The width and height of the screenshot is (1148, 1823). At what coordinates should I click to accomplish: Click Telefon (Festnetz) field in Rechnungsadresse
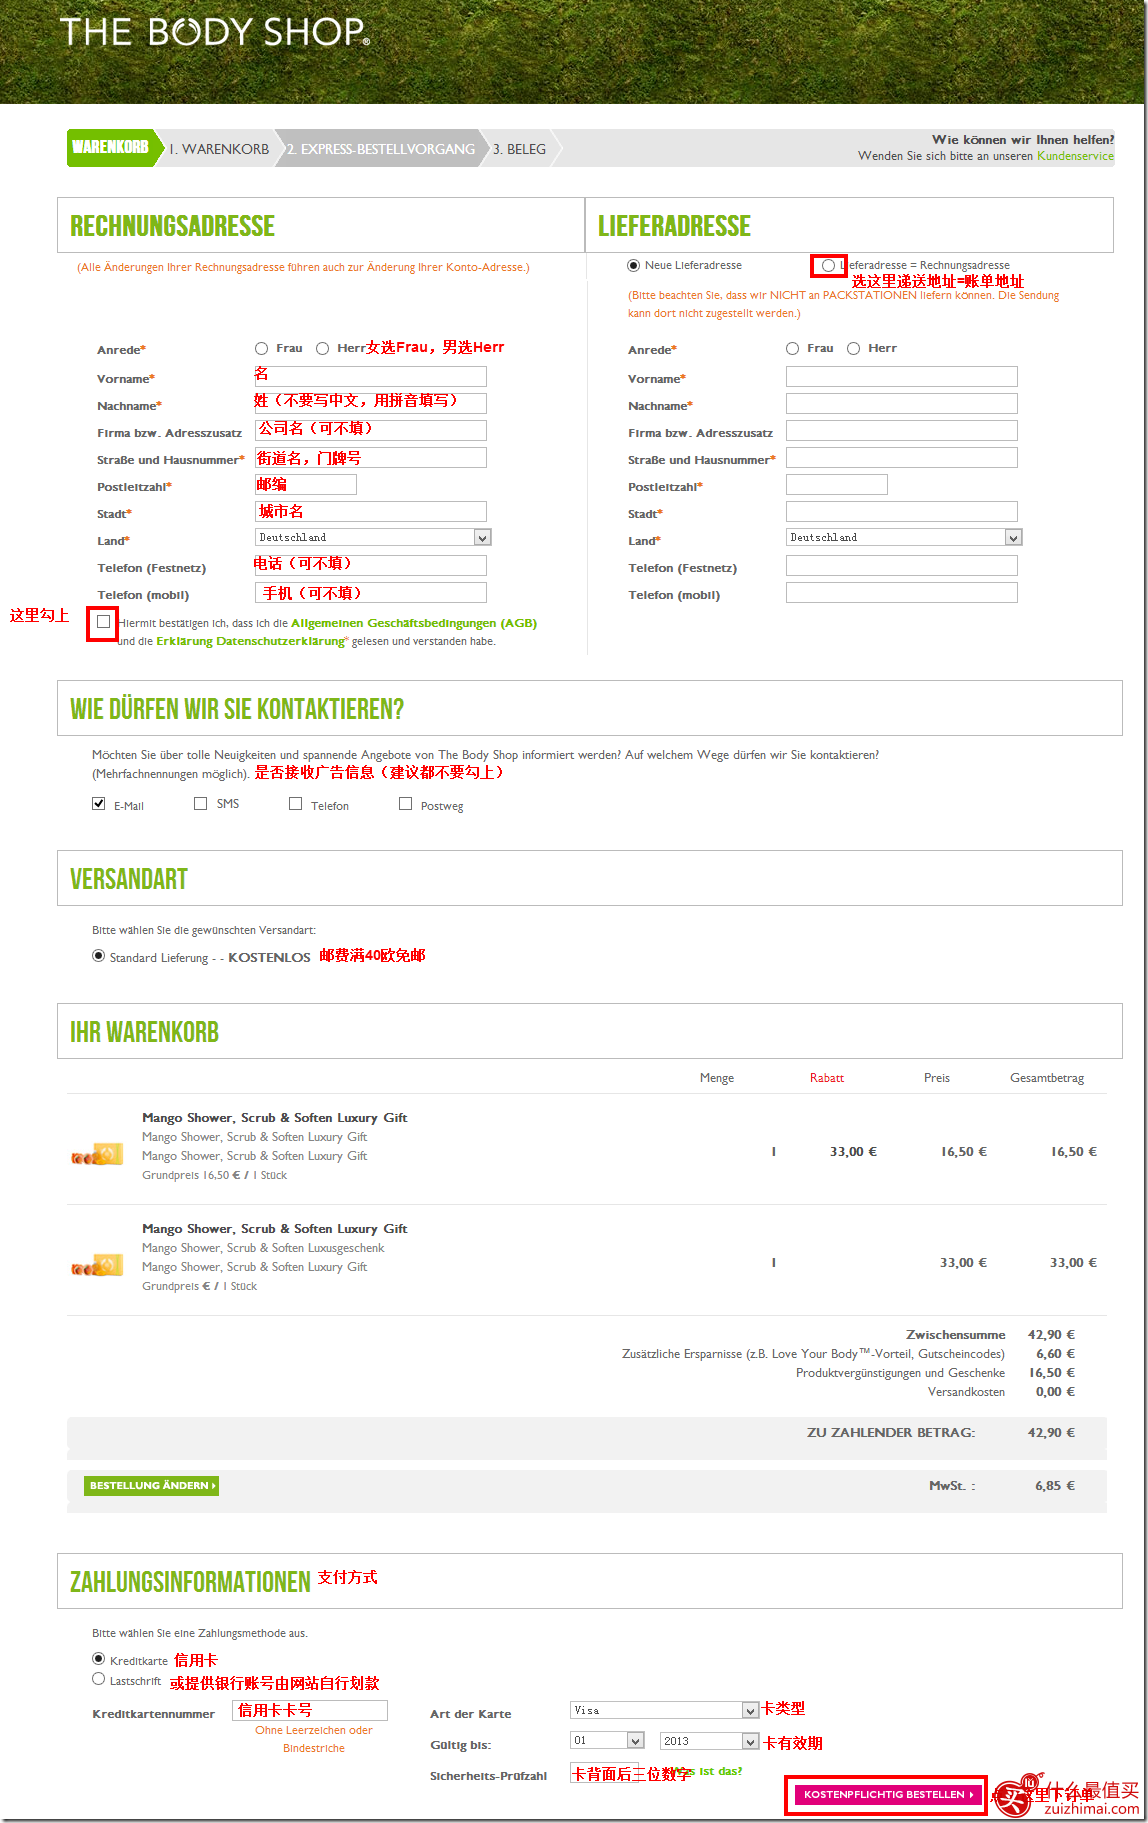[371, 565]
